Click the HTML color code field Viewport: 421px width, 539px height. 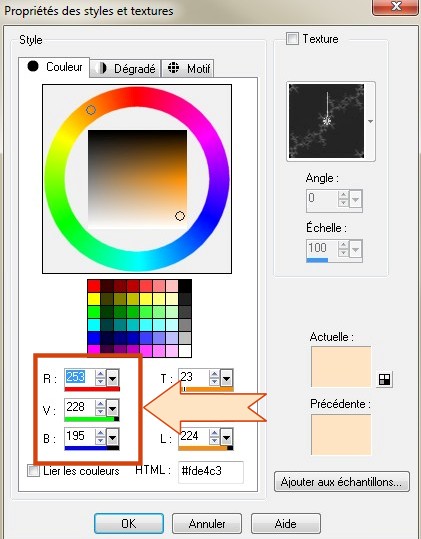pos(211,472)
